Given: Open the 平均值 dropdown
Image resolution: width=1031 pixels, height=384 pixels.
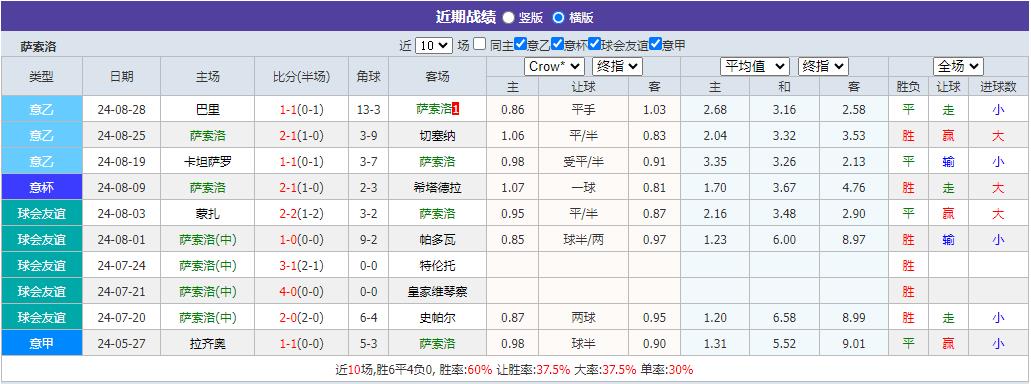Looking at the screenshot, I should (x=755, y=66).
